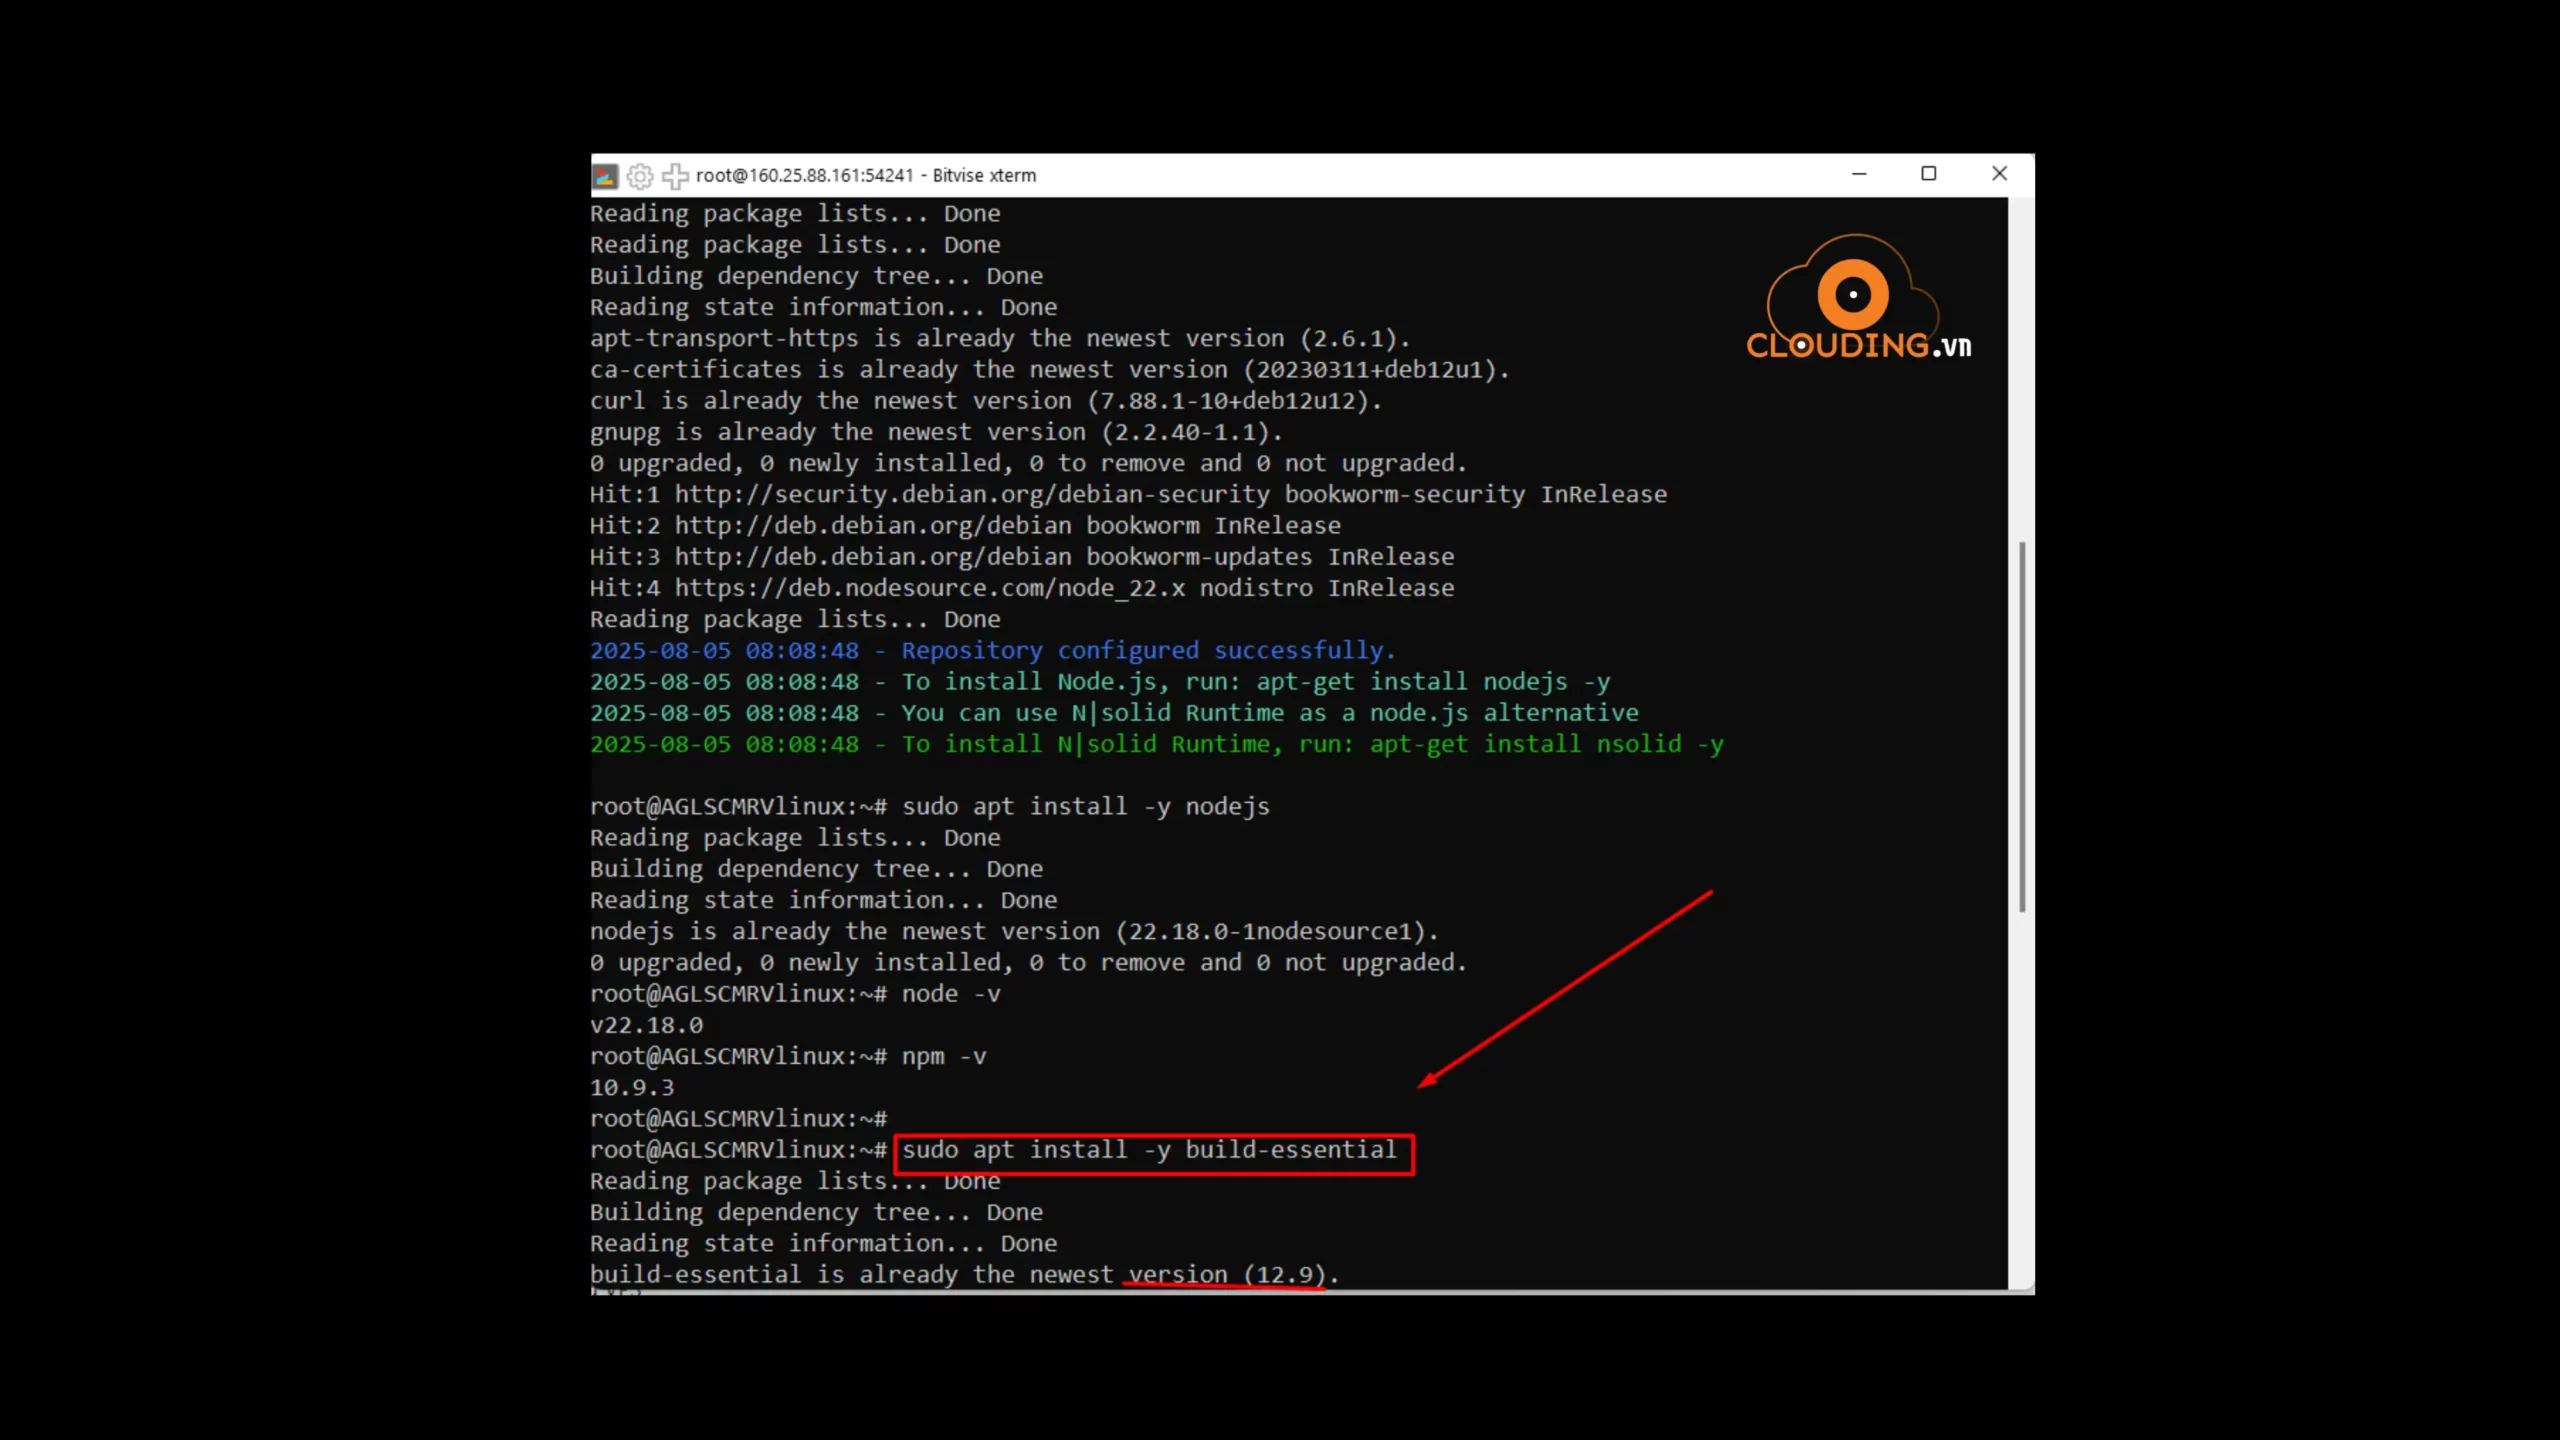Click the command 'npm -v'
The height and width of the screenshot is (1440, 2560).
pyautogui.click(x=944, y=1056)
